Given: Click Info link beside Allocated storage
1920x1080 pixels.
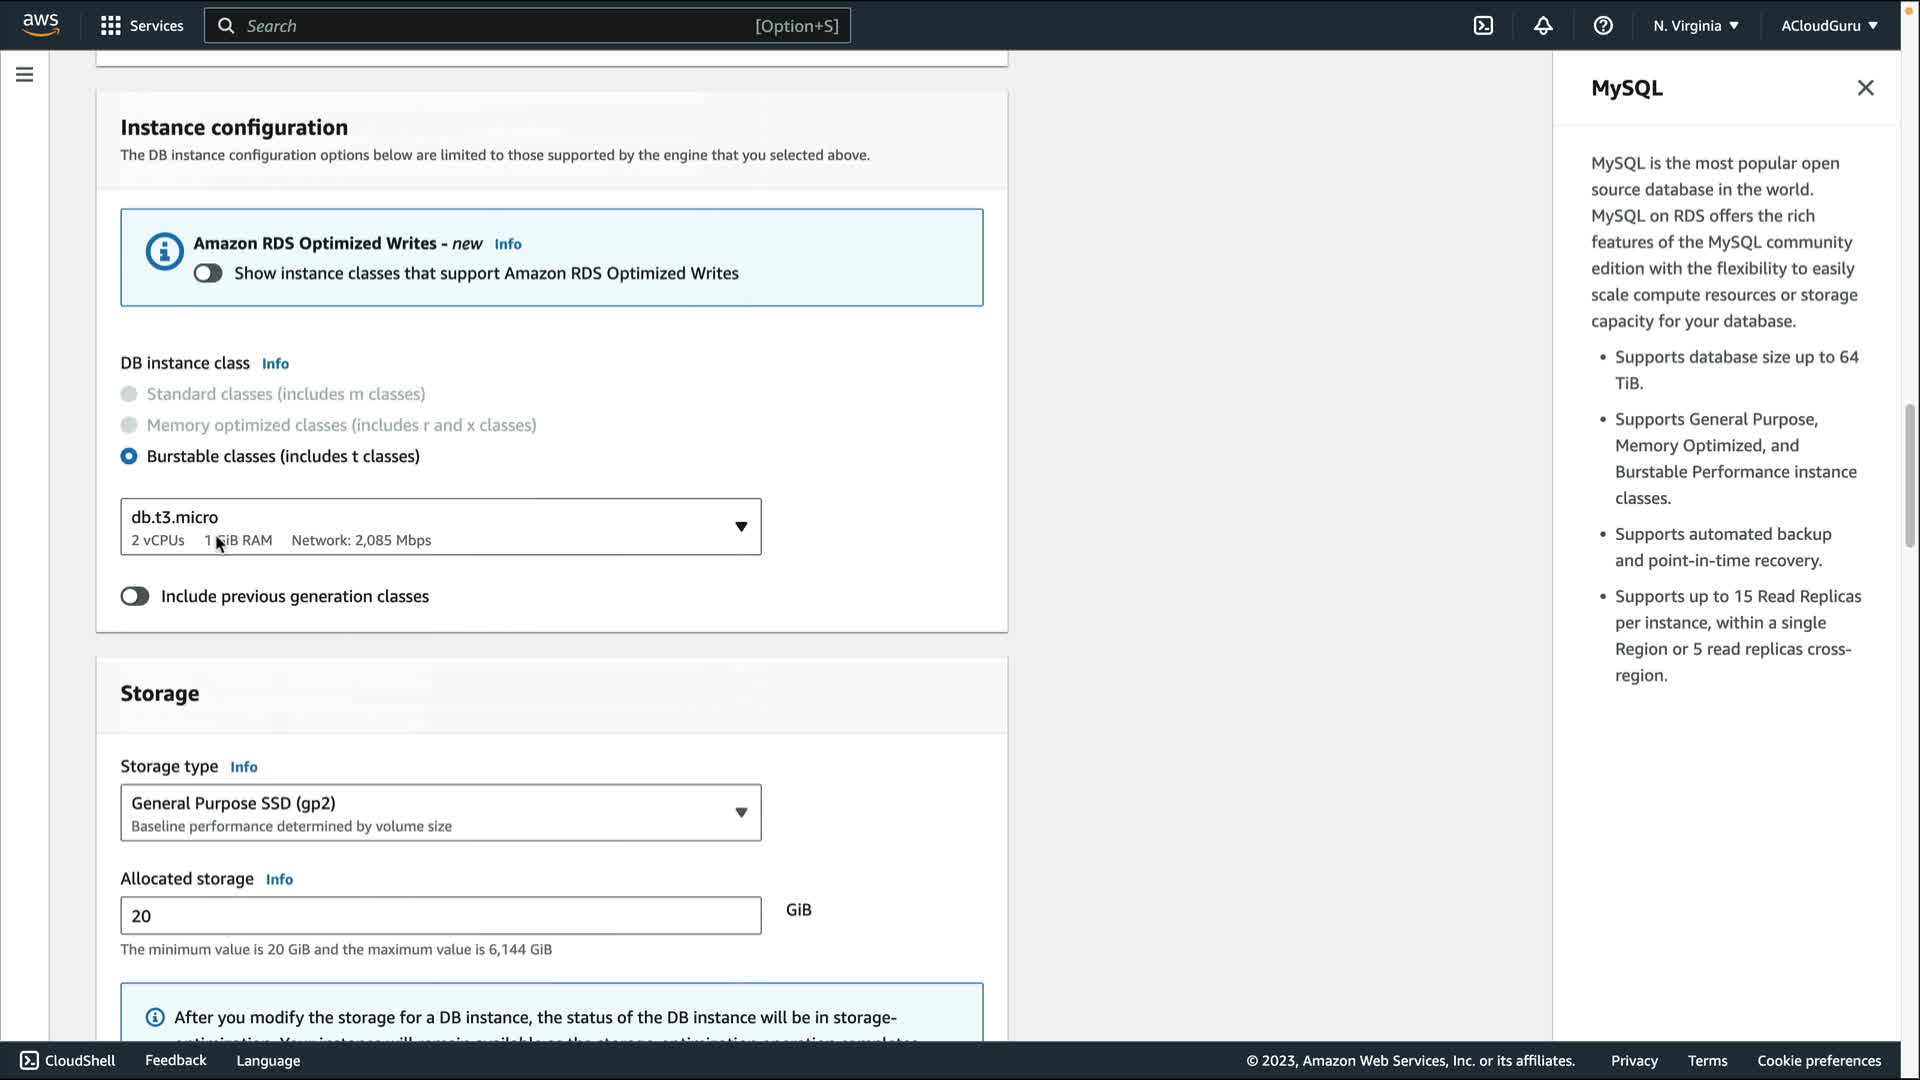Looking at the screenshot, I should [279, 879].
